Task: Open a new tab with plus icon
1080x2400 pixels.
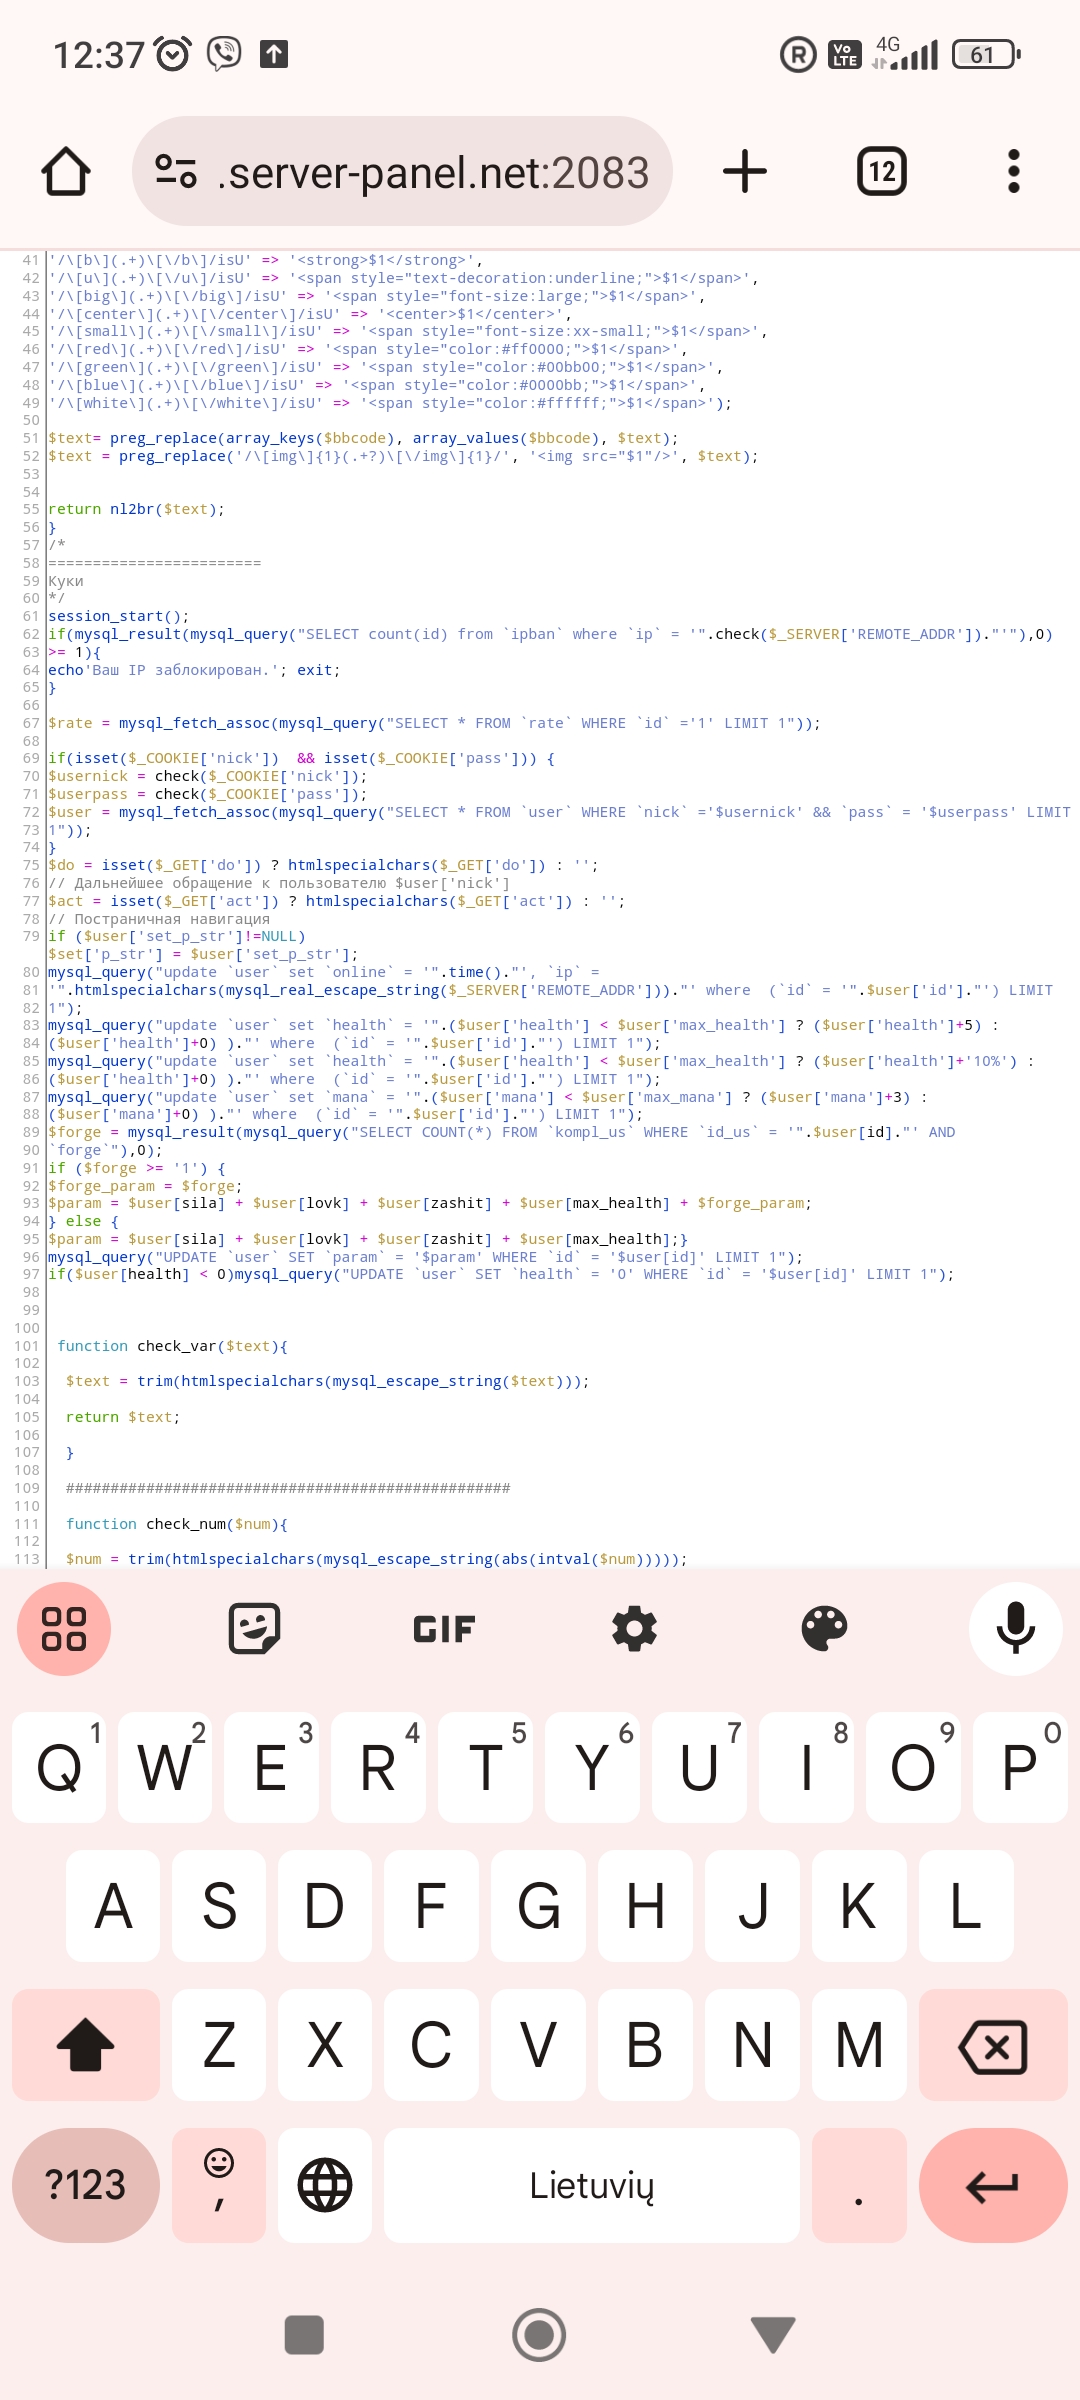Action: (745, 172)
